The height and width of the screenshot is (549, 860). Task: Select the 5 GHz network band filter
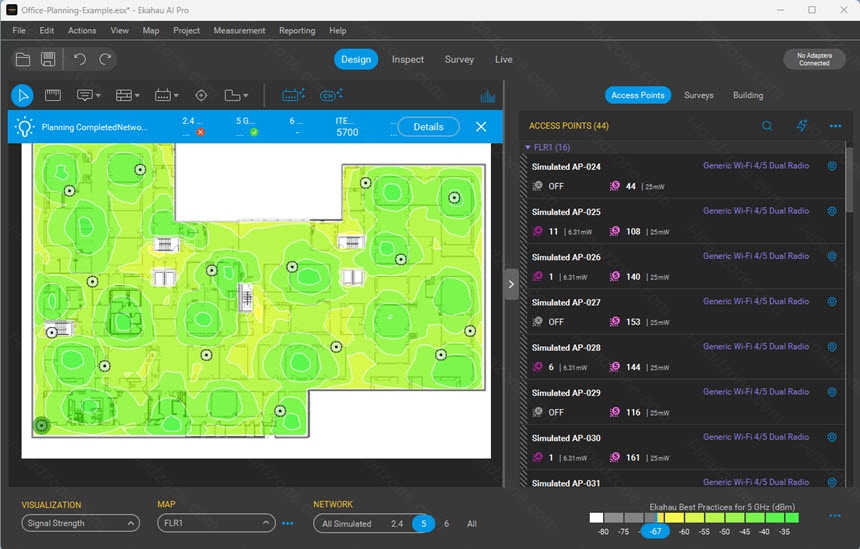pyautogui.click(x=423, y=524)
